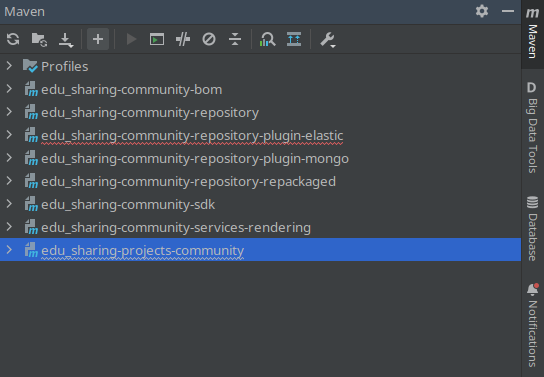This screenshot has width=544, height=377.
Task: Expand repository-repackaged node
Action: click(9, 181)
